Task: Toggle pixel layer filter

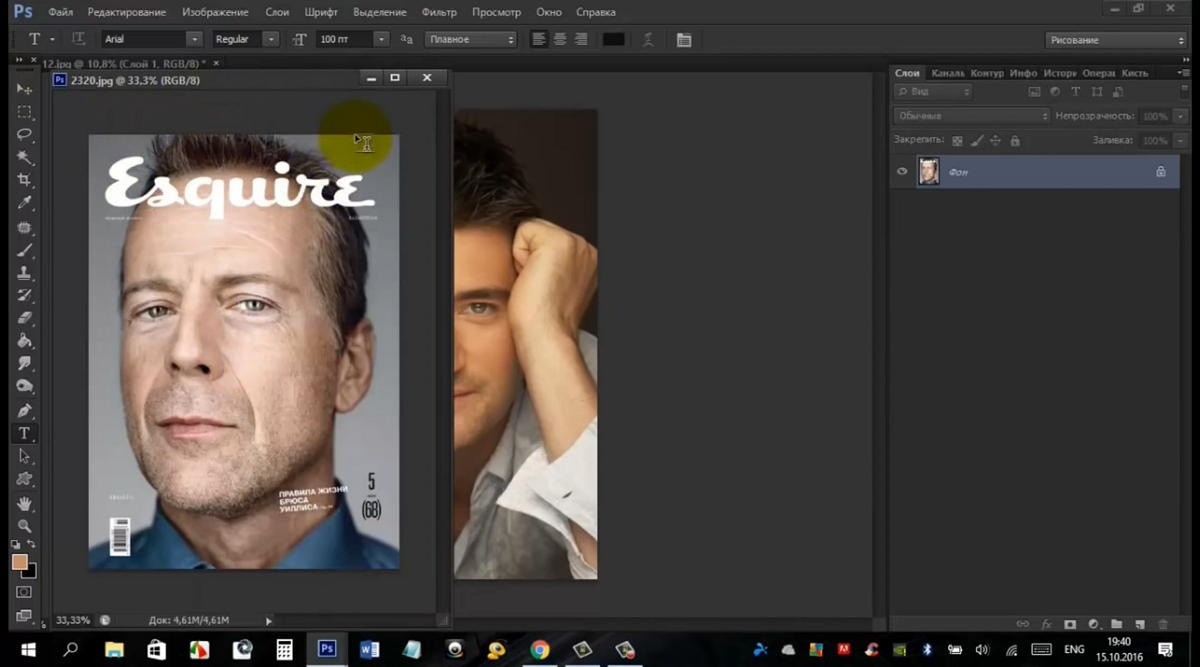Action: tap(1034, 91)
